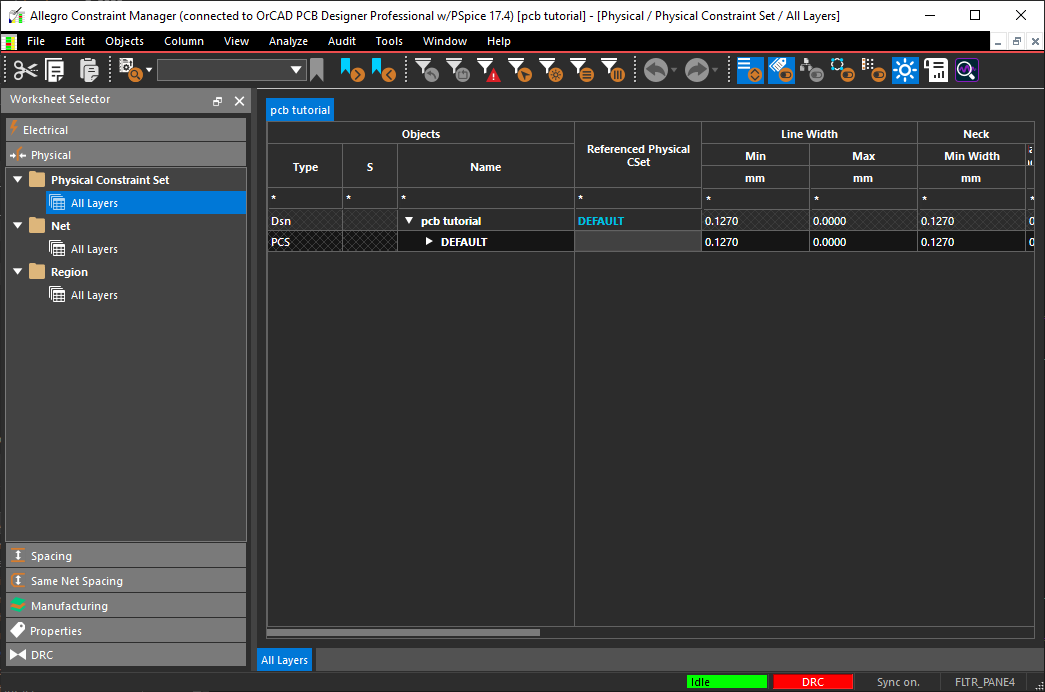The image size is (1045, 692).
Task: Click the filter with red warning icon
Action: [x=488, y=70]
